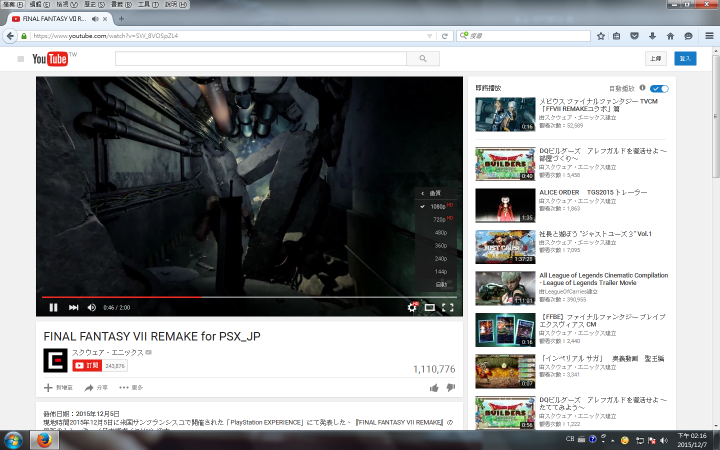The height and width of the screenshot is (450, 720).
Task: Like the video with thumbs up
Action: [434, 388]
